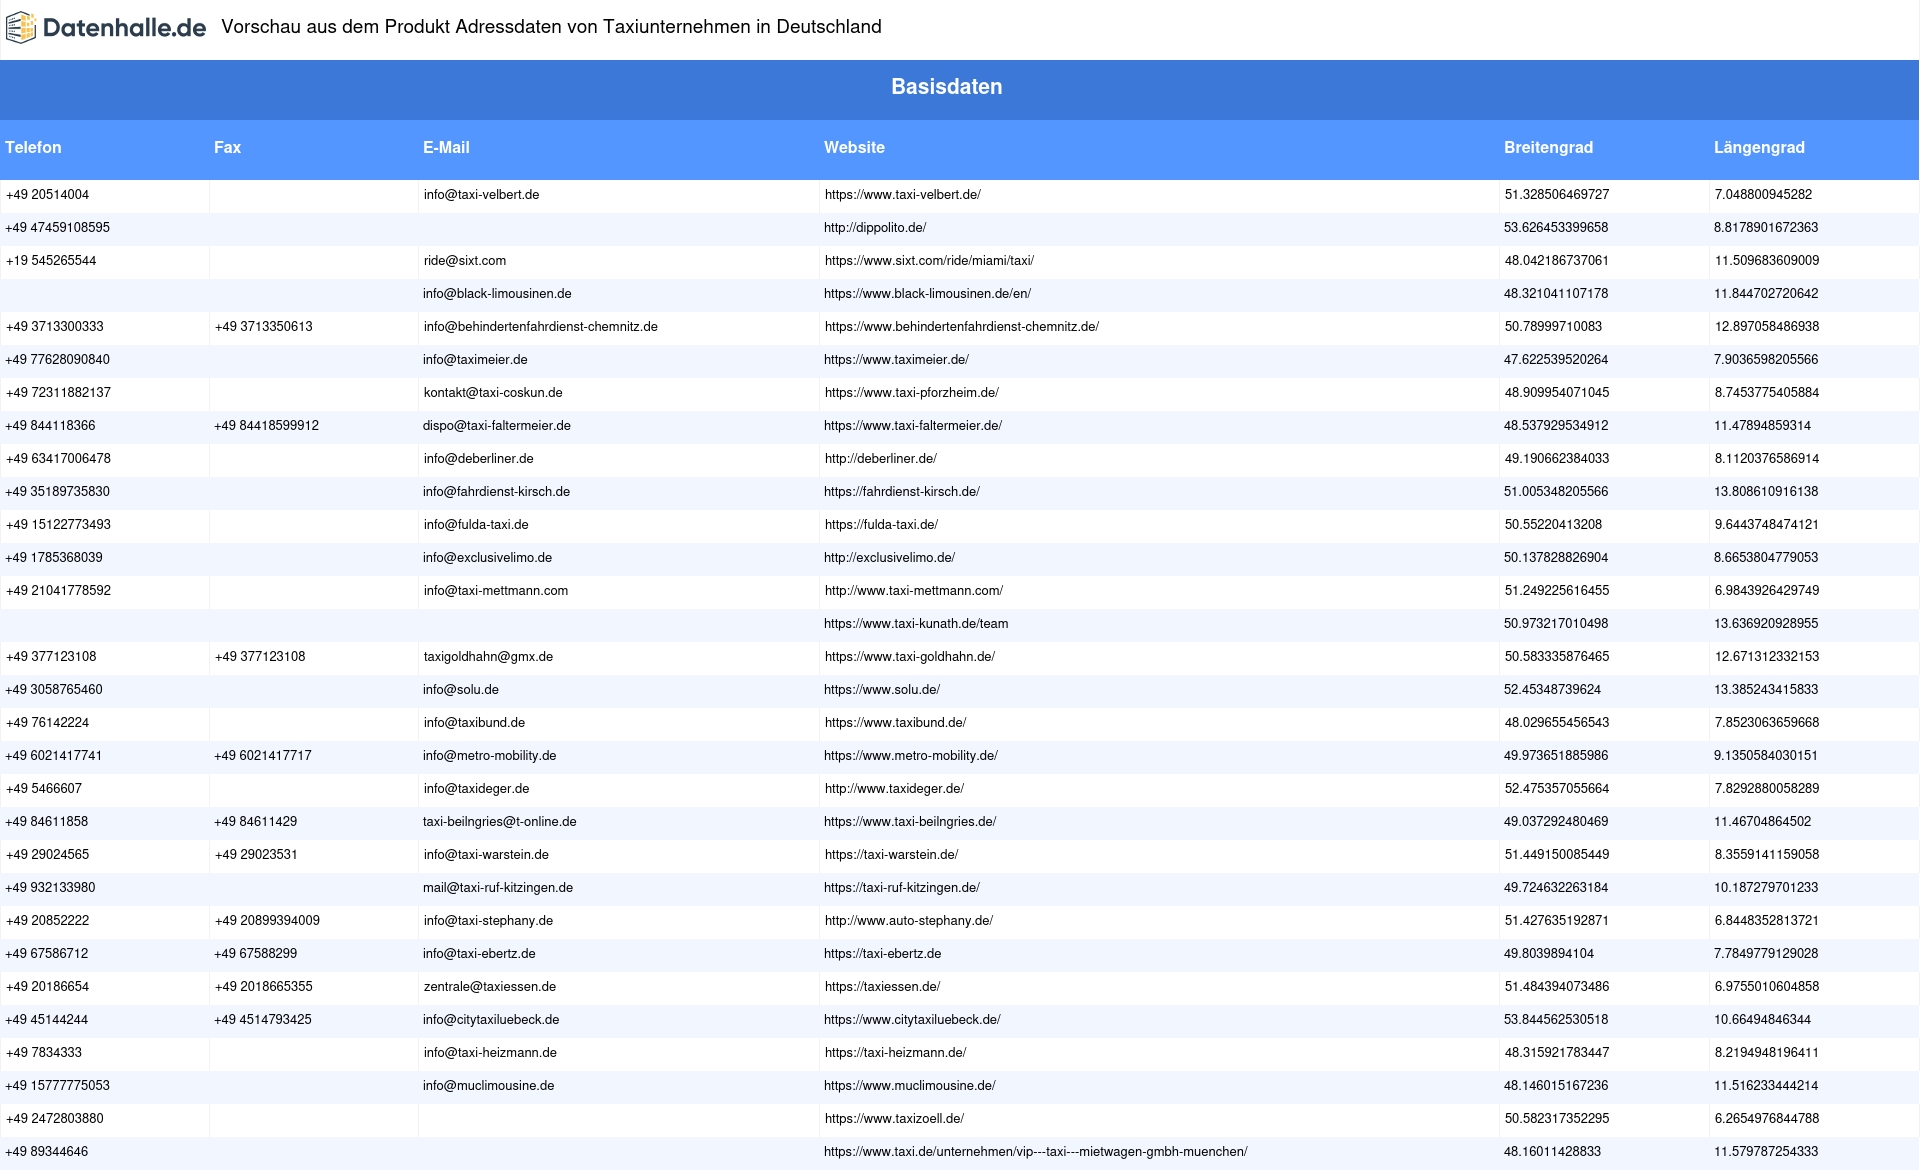The width and height of the screenshot is (1920, 1170).
Task: Open the https://www.taxi-velbert.de/ website cell
Action: pos(903,195)
